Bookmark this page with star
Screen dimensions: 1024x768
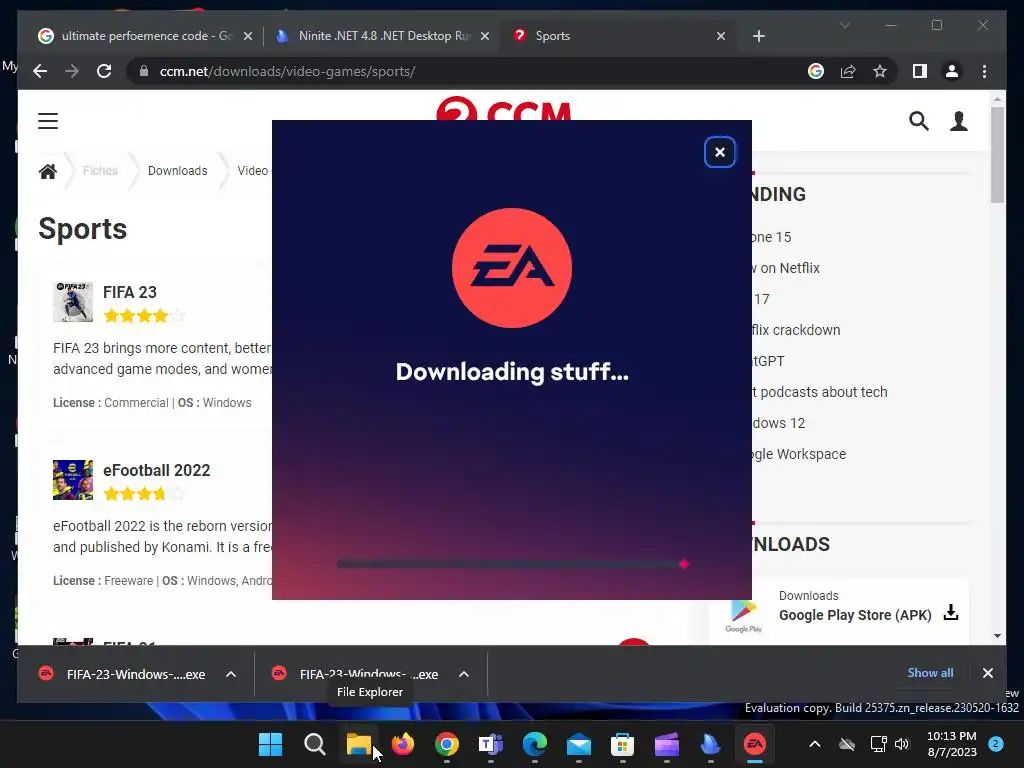pyautogui.click(x=880, y=71)
